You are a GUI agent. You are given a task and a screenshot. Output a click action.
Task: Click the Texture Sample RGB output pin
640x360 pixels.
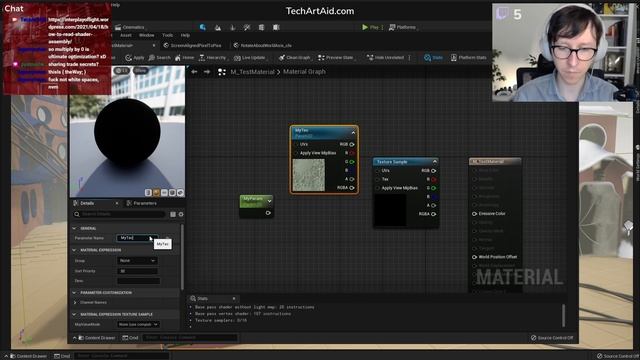click(x=433, y=171)
